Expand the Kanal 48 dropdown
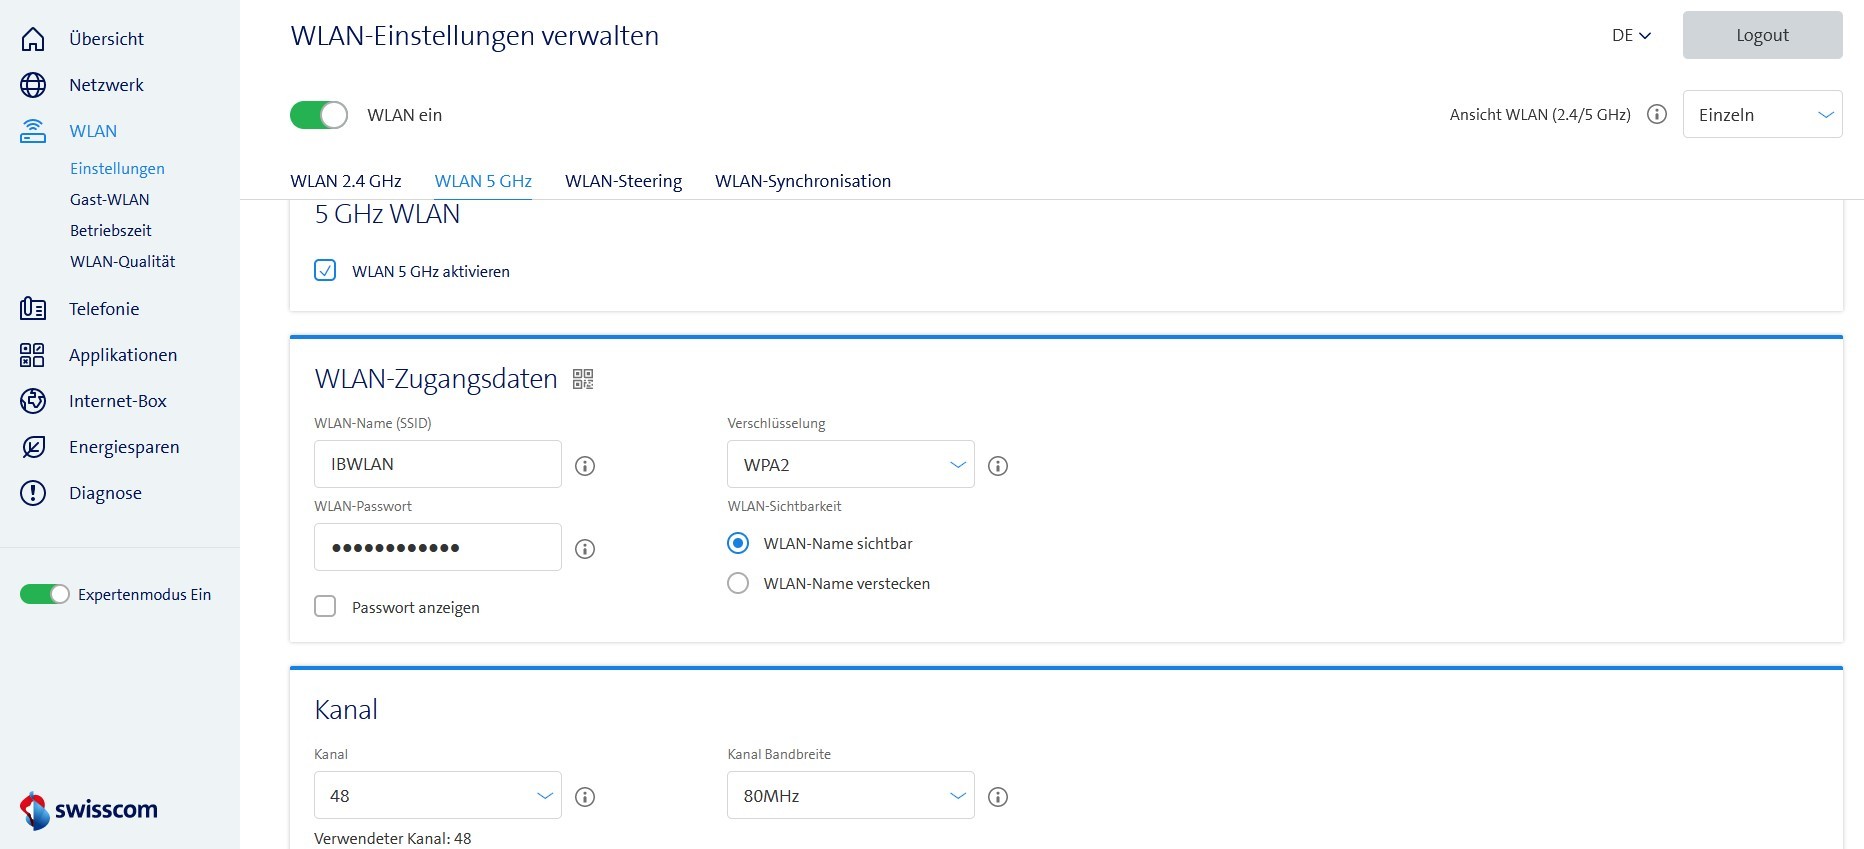 pyautogui.click(x=437, y=796)
